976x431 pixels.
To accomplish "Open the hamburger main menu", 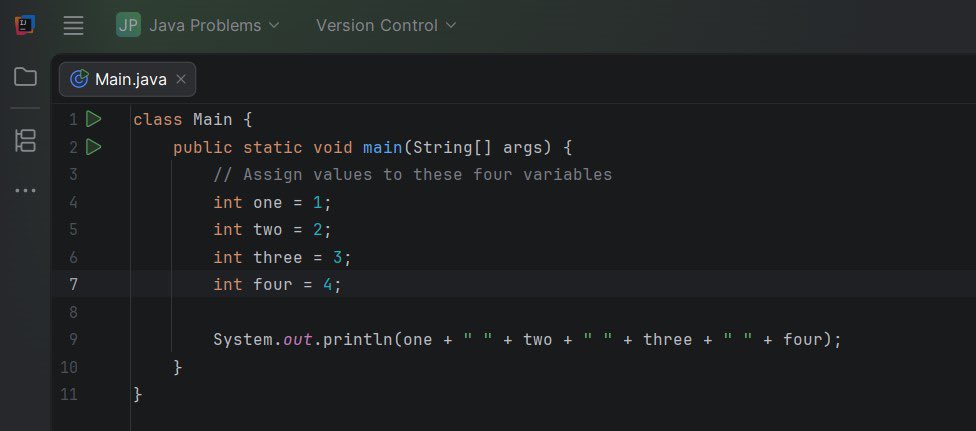I will tap(73, 26).
